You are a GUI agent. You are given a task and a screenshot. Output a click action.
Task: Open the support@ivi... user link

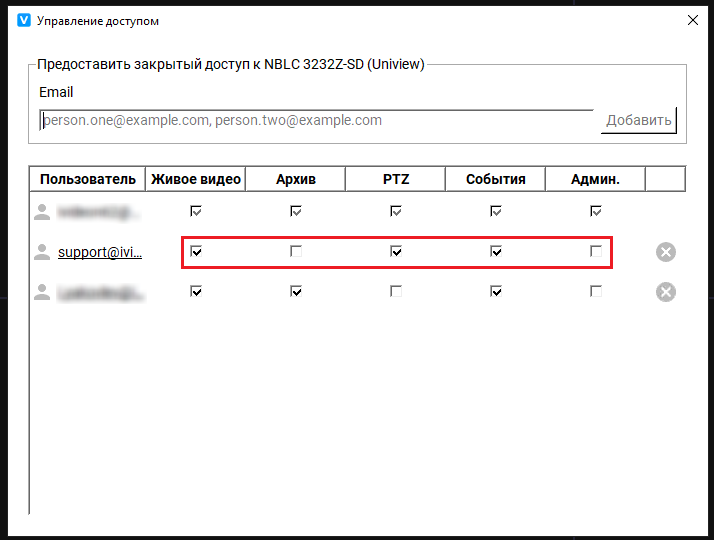point(100,252)
